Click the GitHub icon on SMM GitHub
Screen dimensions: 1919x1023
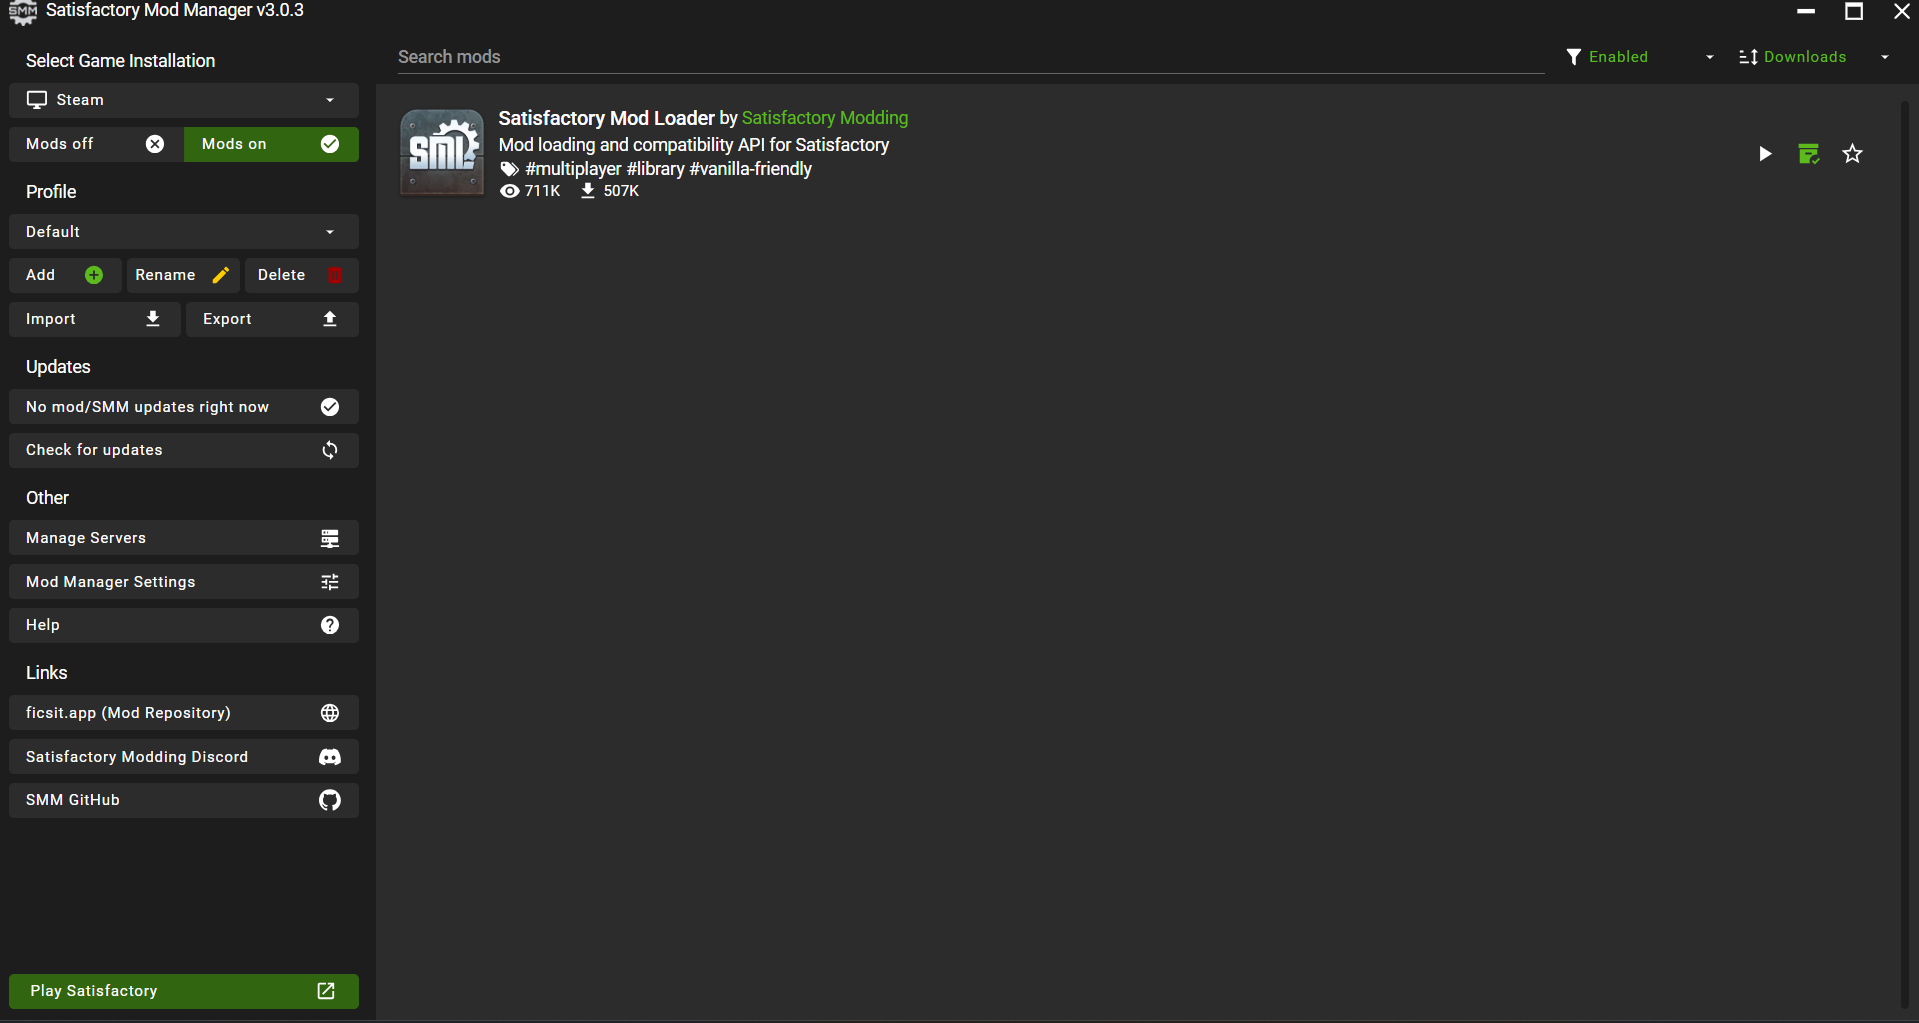(x=330, y=800)
